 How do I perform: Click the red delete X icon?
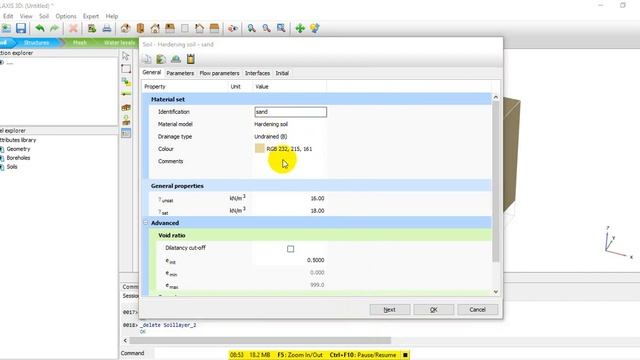tap(73, 28)
